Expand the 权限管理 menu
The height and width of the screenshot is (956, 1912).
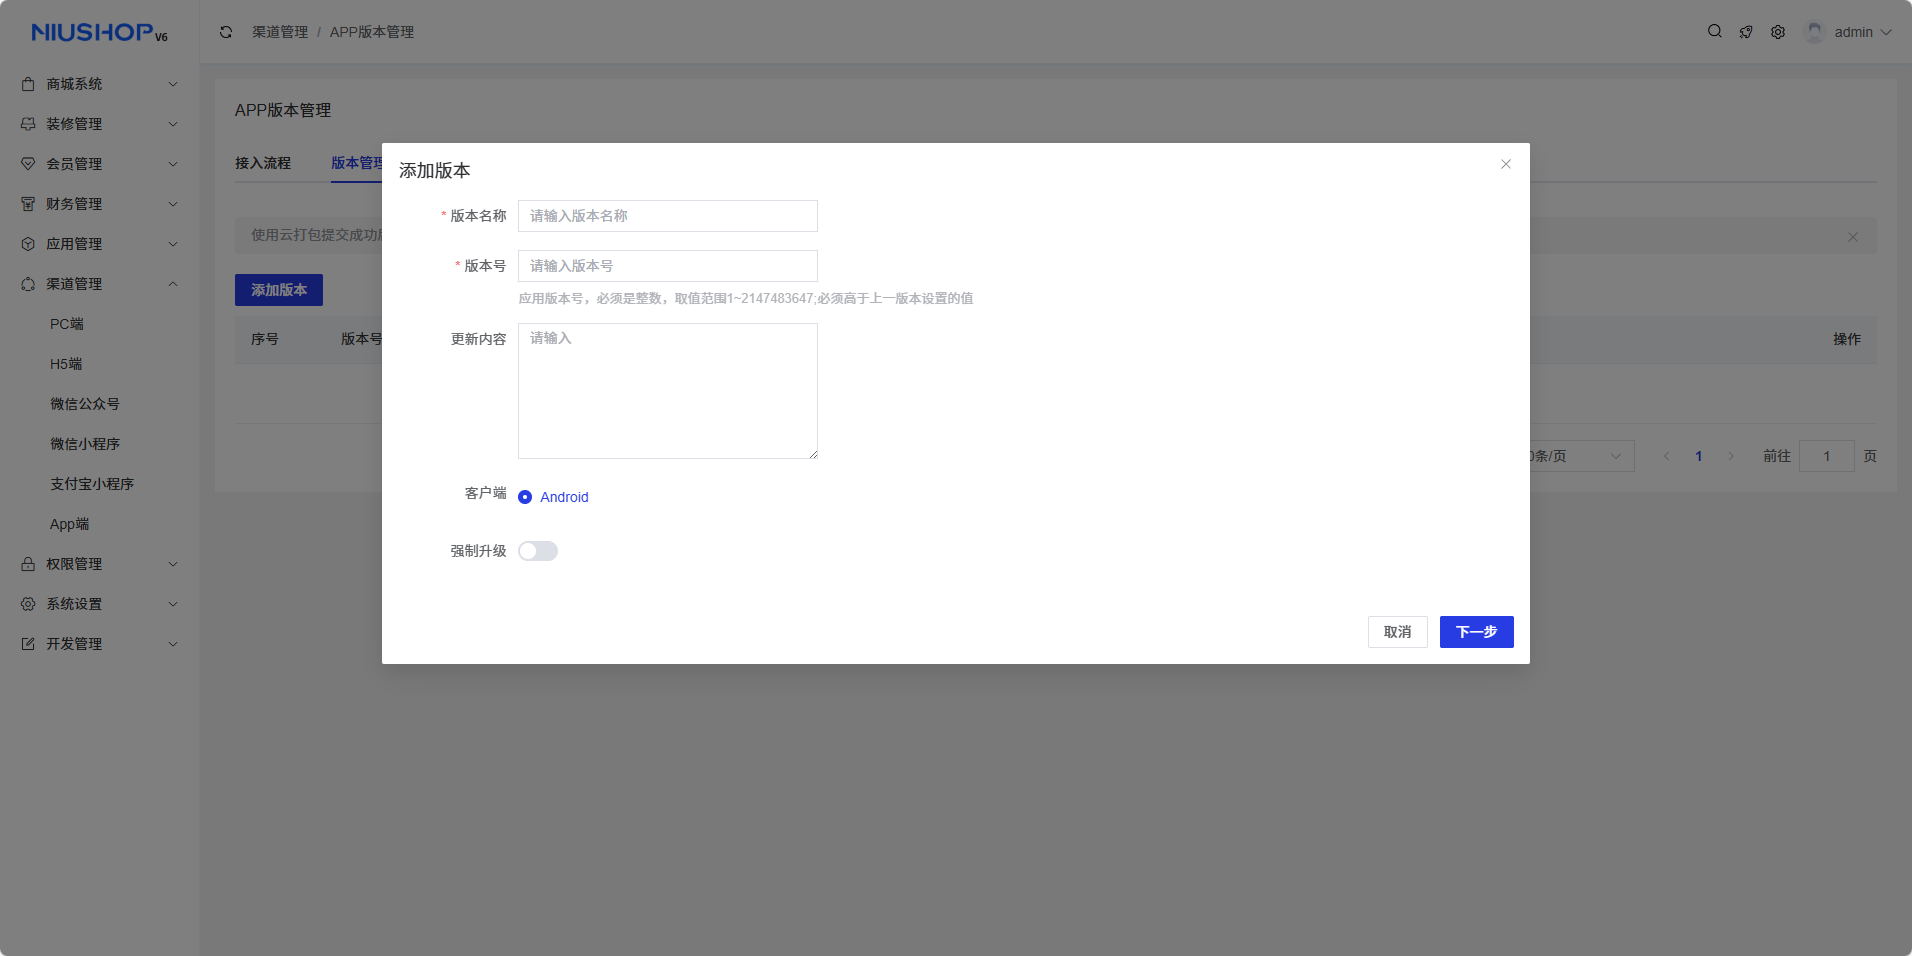point(173,564)
